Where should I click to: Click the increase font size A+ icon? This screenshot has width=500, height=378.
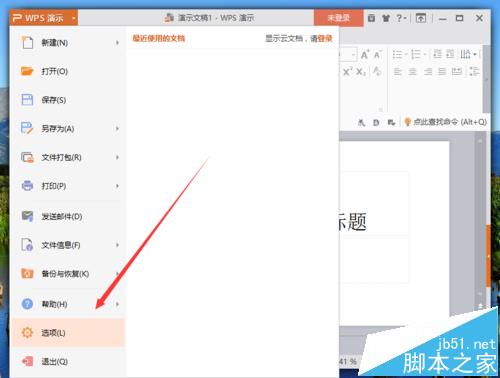(x=365, y=54)
